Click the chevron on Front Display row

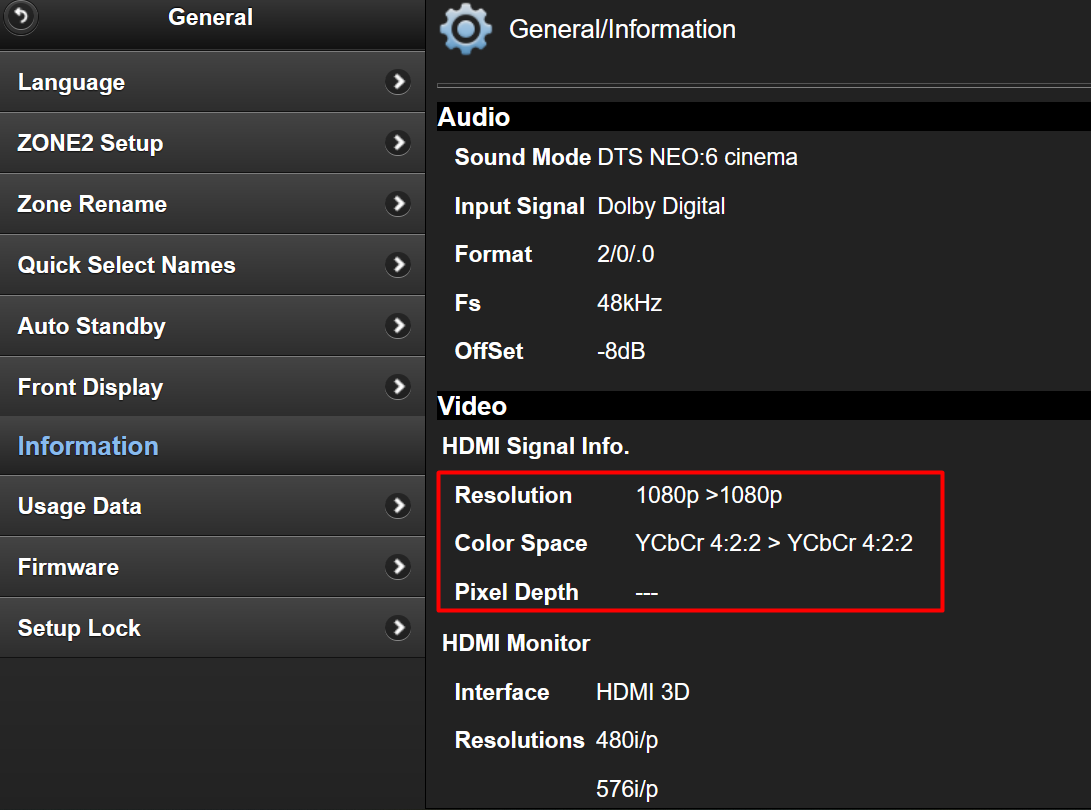(x=398, y=387)
